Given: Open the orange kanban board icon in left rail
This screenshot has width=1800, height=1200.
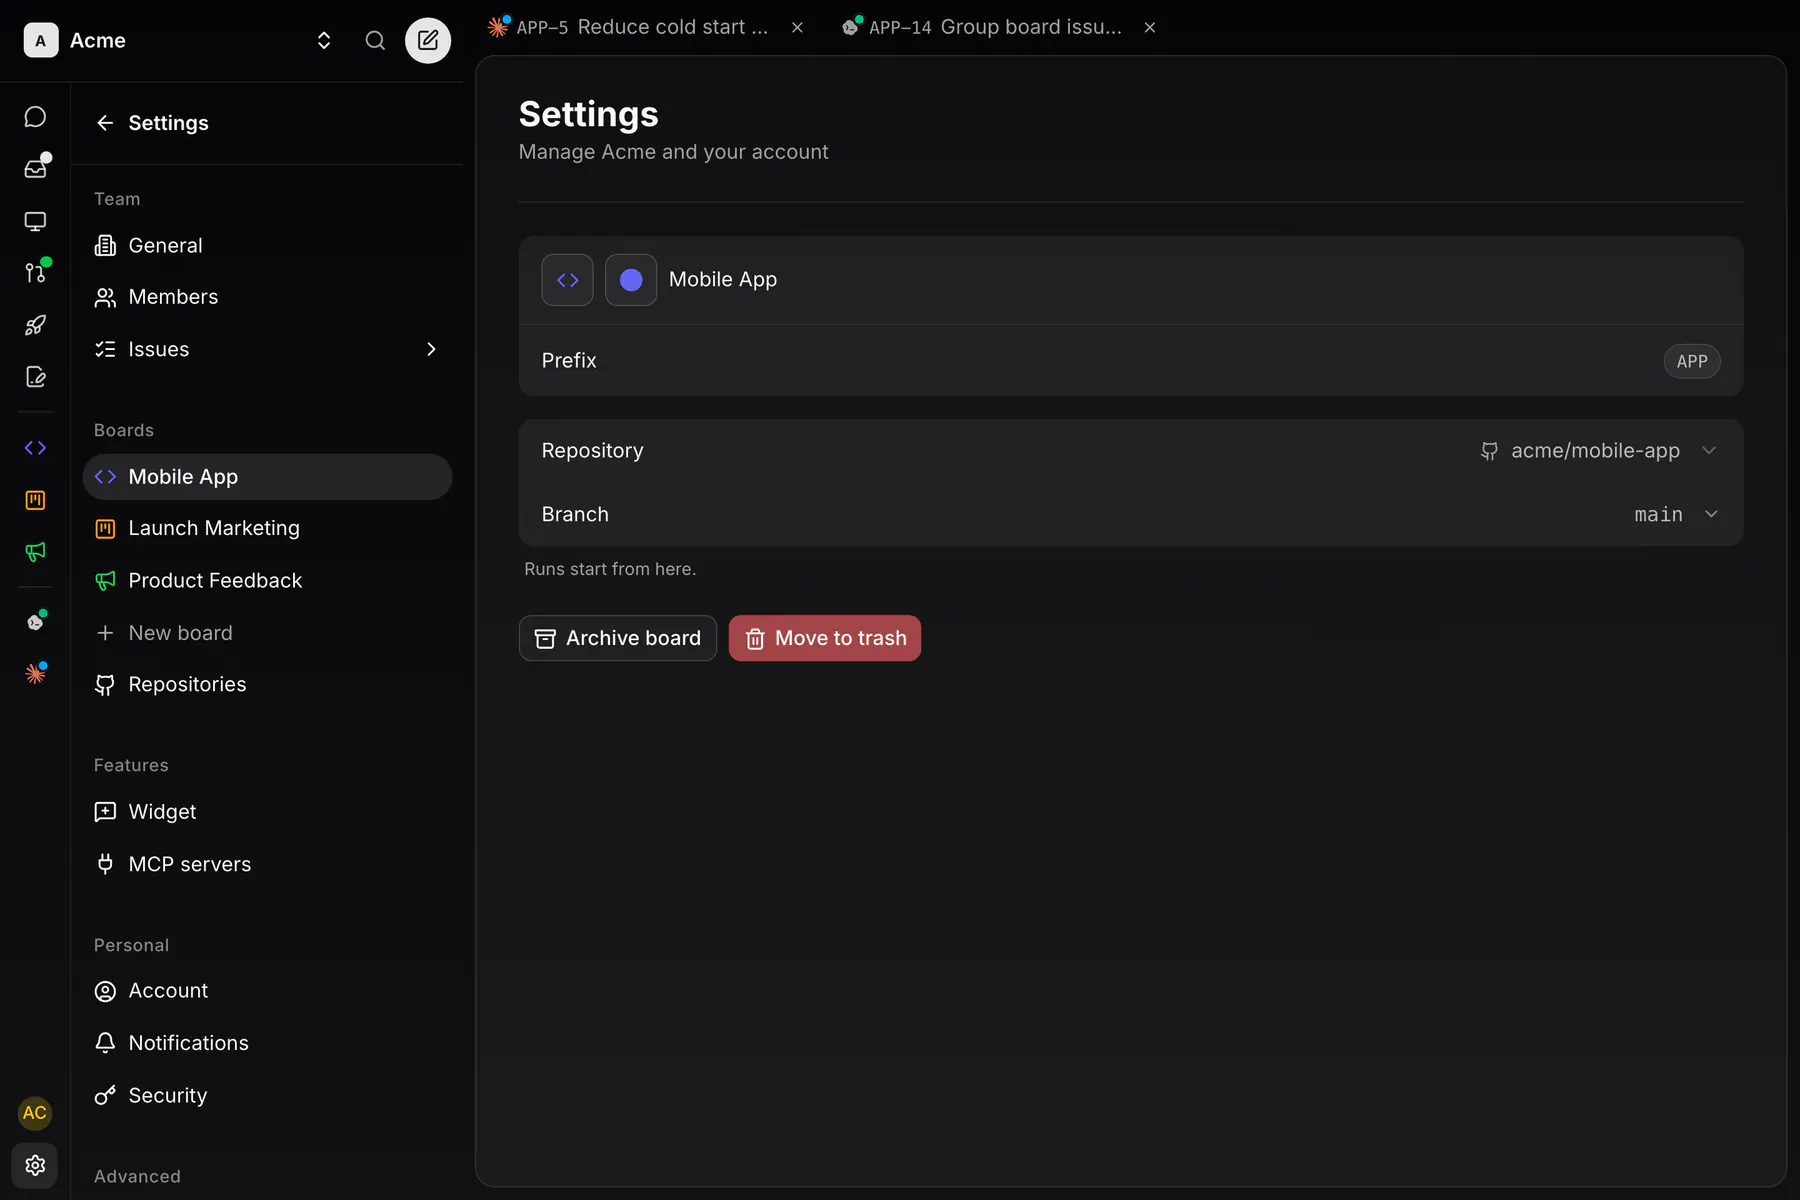Looking at the screenshot, I should pyautogui.click(x=35, y=500).
